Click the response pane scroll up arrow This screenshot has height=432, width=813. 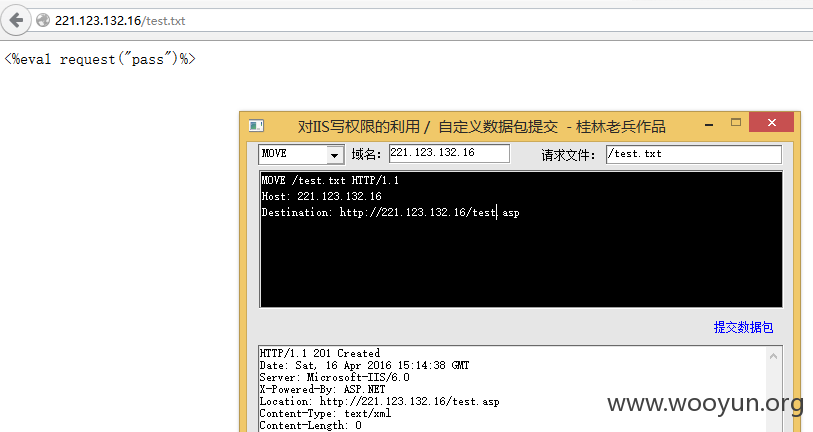click(773, 356)
